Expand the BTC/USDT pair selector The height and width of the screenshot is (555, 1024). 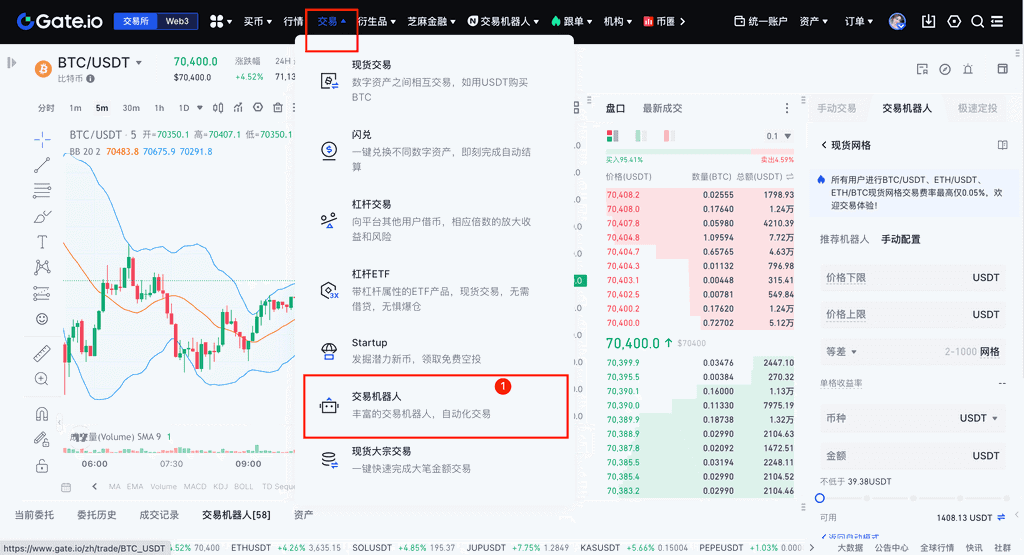[x=139, y=63]
